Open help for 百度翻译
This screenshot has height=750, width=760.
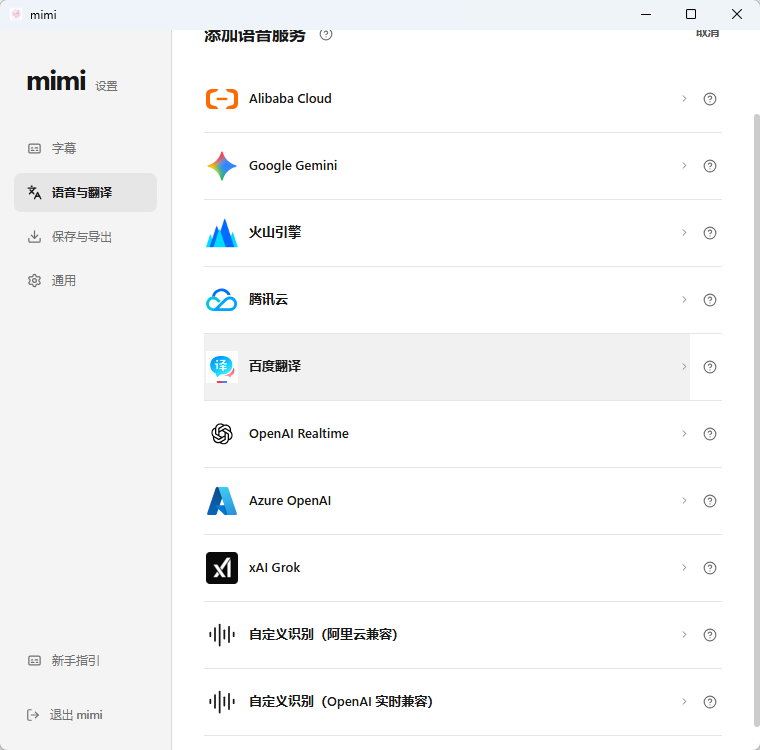(x=710, y=367)
